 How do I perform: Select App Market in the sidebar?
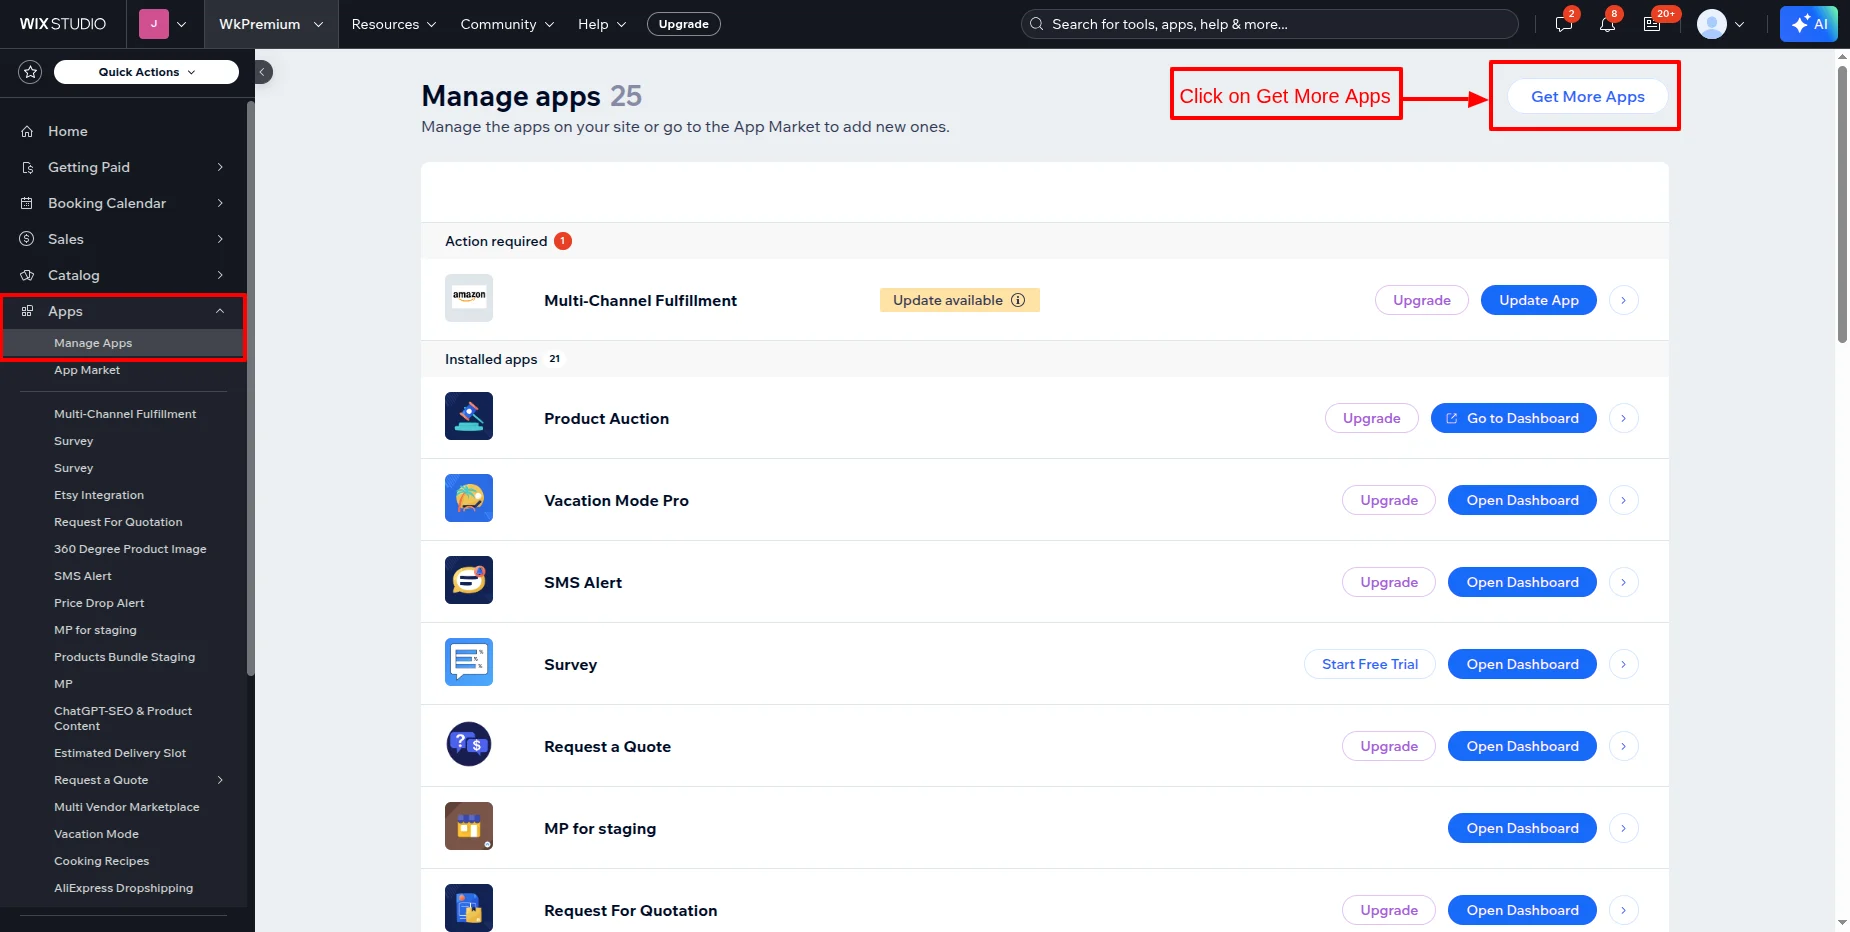88,370
